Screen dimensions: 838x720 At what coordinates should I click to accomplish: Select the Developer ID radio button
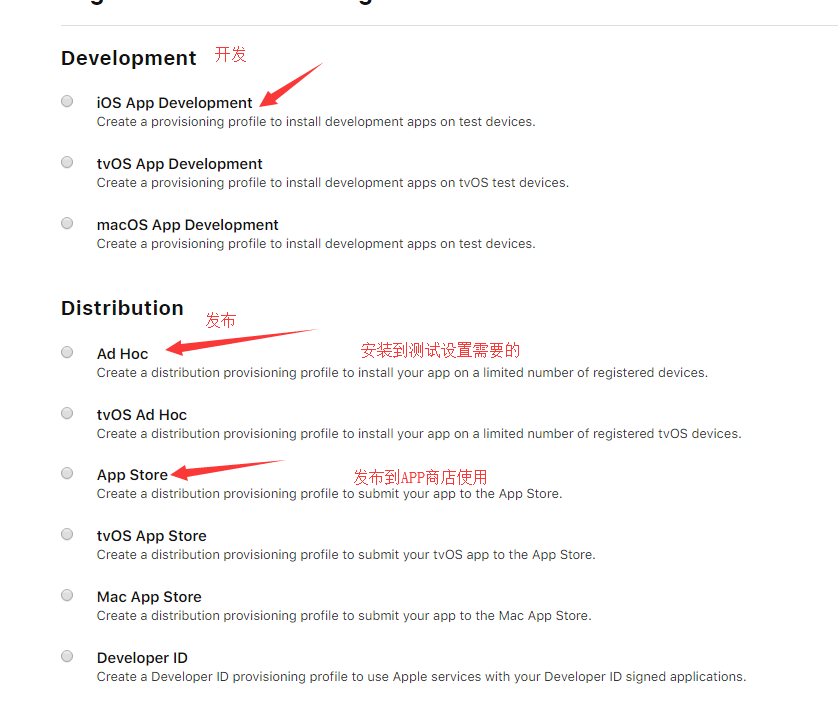pyautogui.click(x=66, y=655)
